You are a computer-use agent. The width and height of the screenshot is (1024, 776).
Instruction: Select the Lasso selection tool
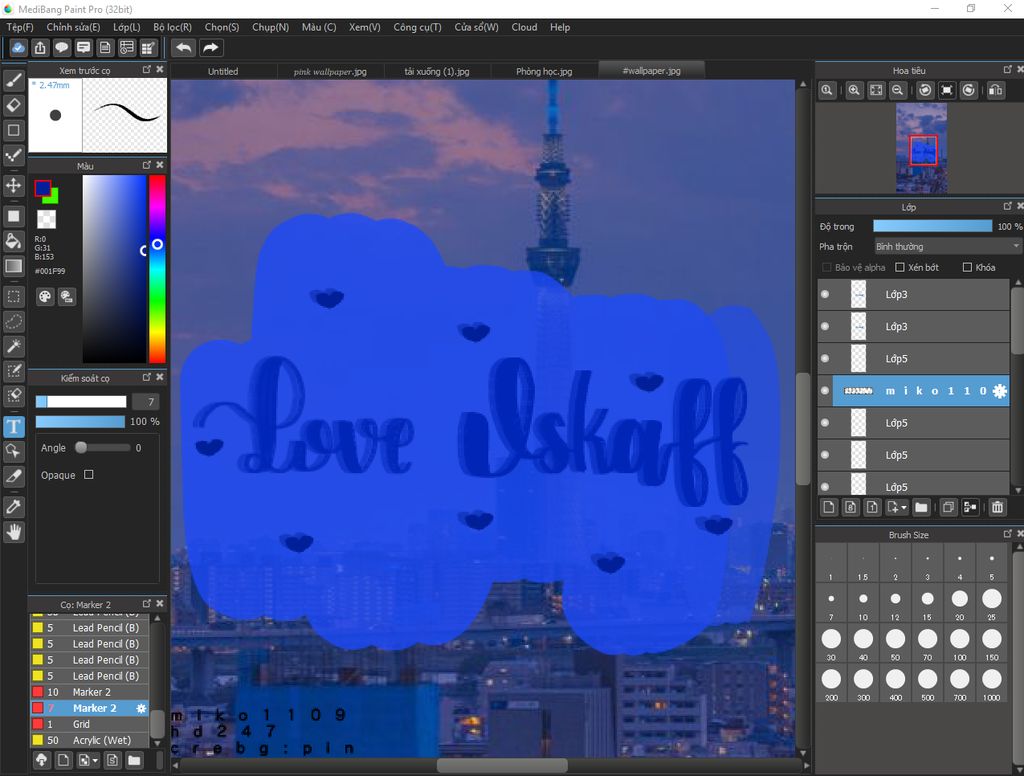(13, 321)
